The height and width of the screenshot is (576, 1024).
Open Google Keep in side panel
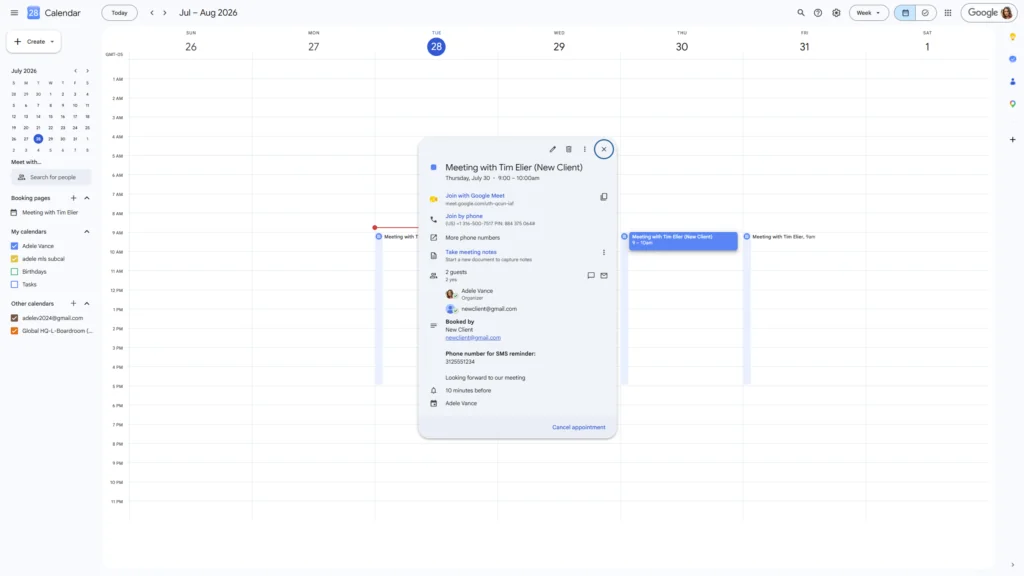point(1012,37)
